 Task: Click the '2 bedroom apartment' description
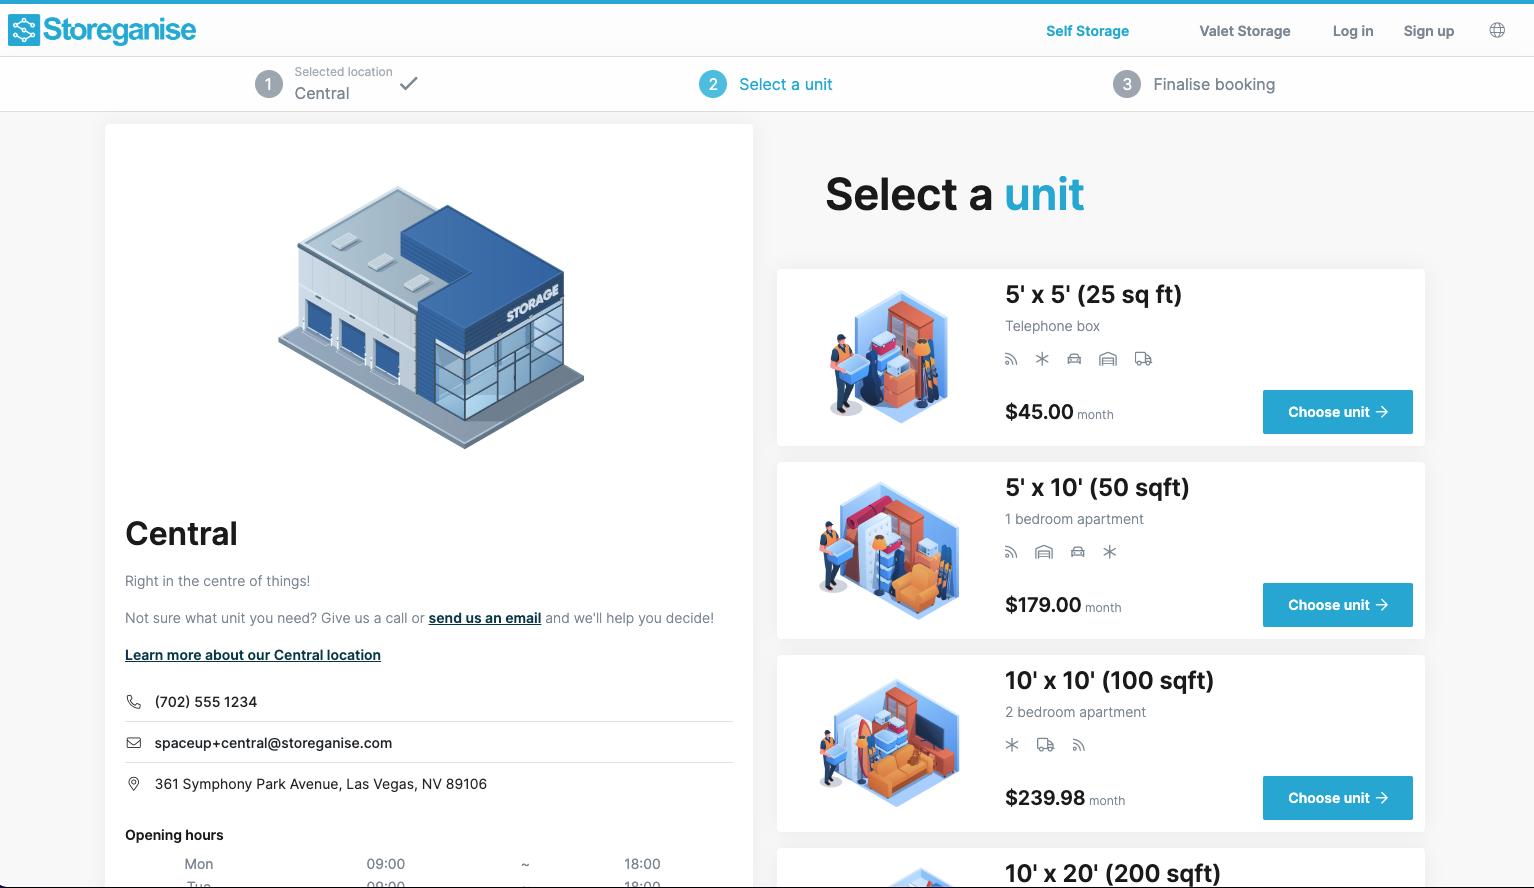point(1075,712)
